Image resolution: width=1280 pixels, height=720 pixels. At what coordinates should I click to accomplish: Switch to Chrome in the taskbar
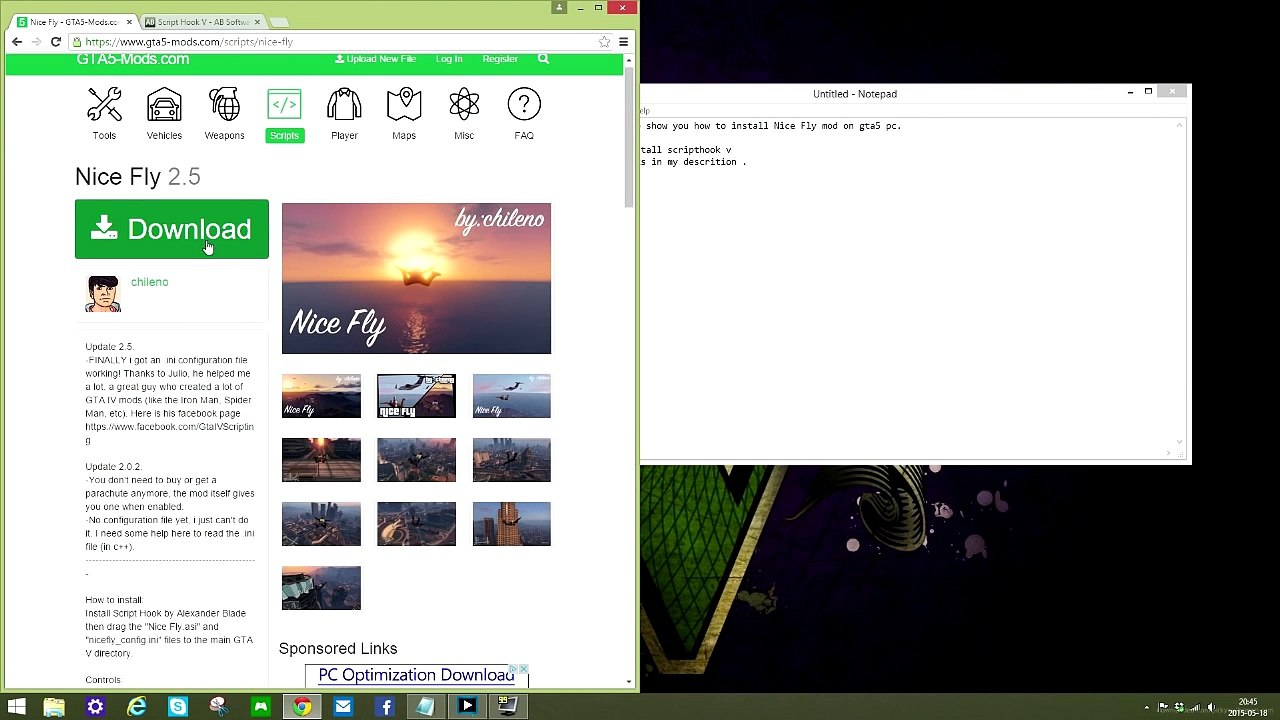[301, 707]
